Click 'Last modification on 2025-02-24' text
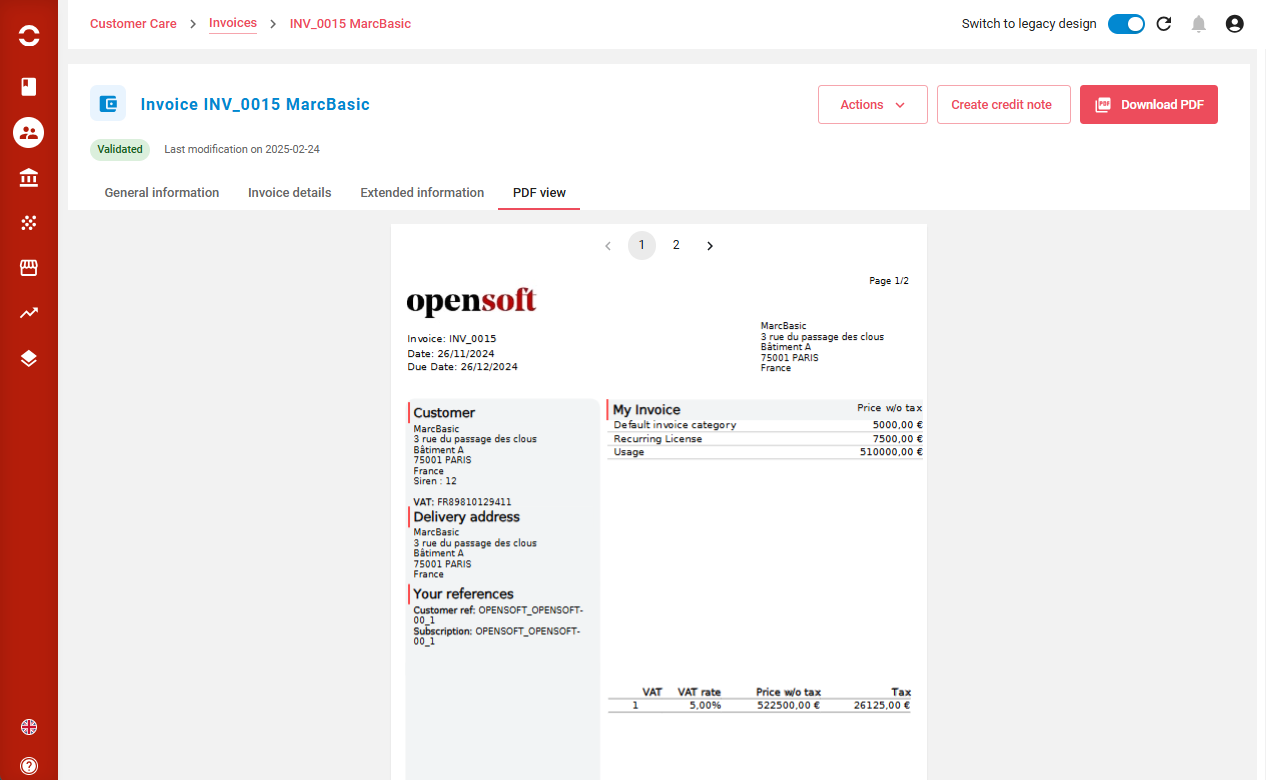Viewport: 1266px width, 780px height. [x=242, y=149]
